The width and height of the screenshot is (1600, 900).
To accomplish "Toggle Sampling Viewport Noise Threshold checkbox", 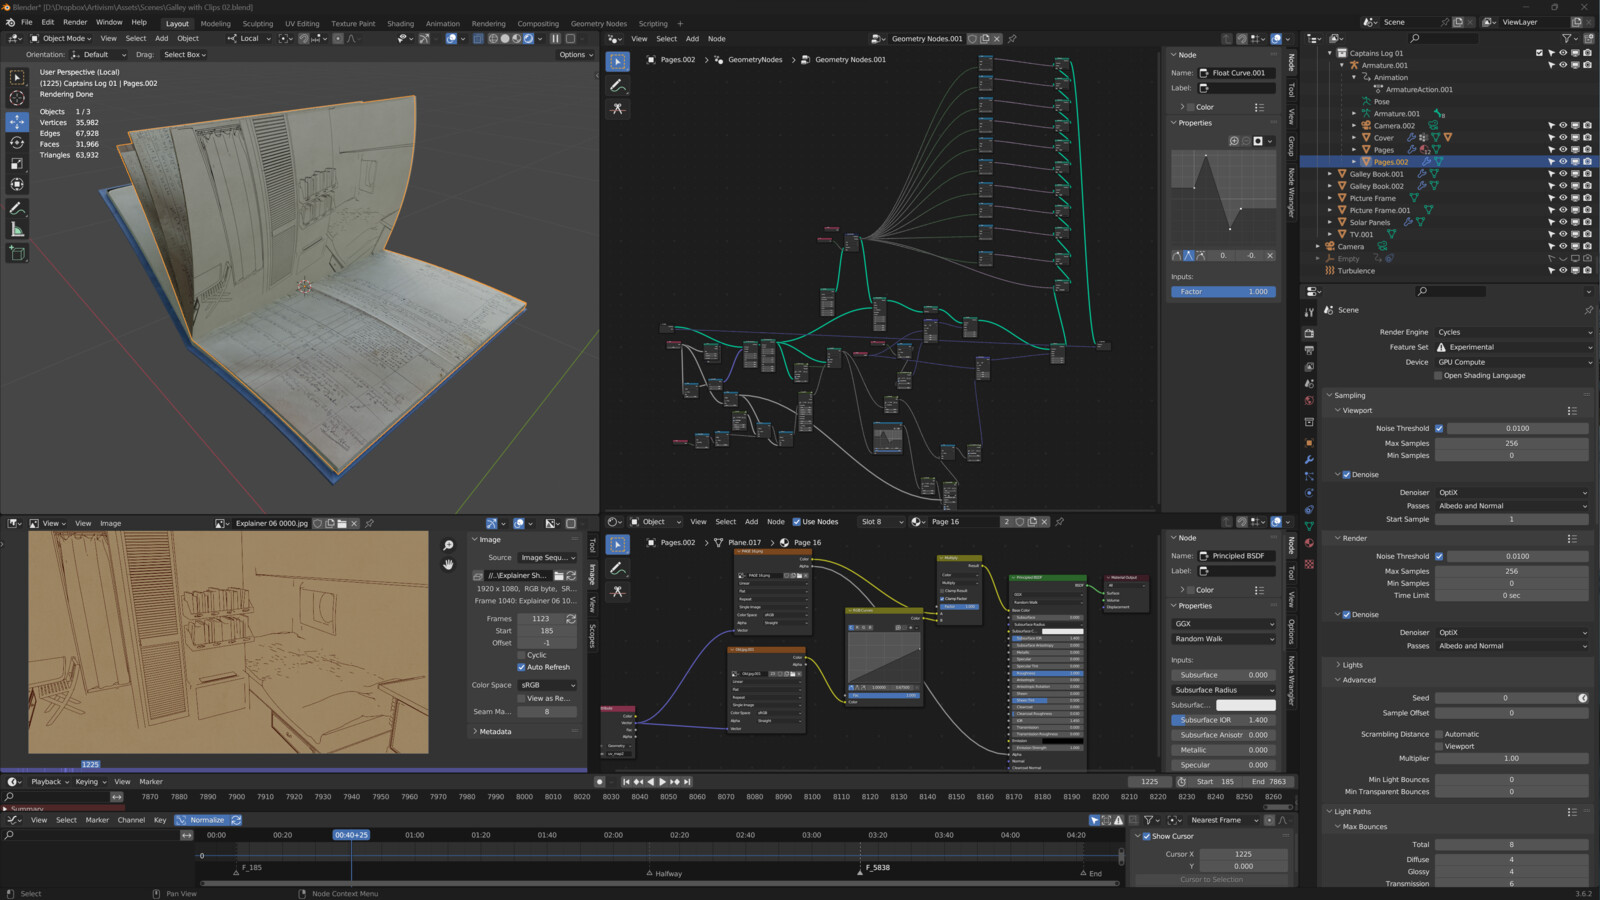I will click(x=1439, y=428).
